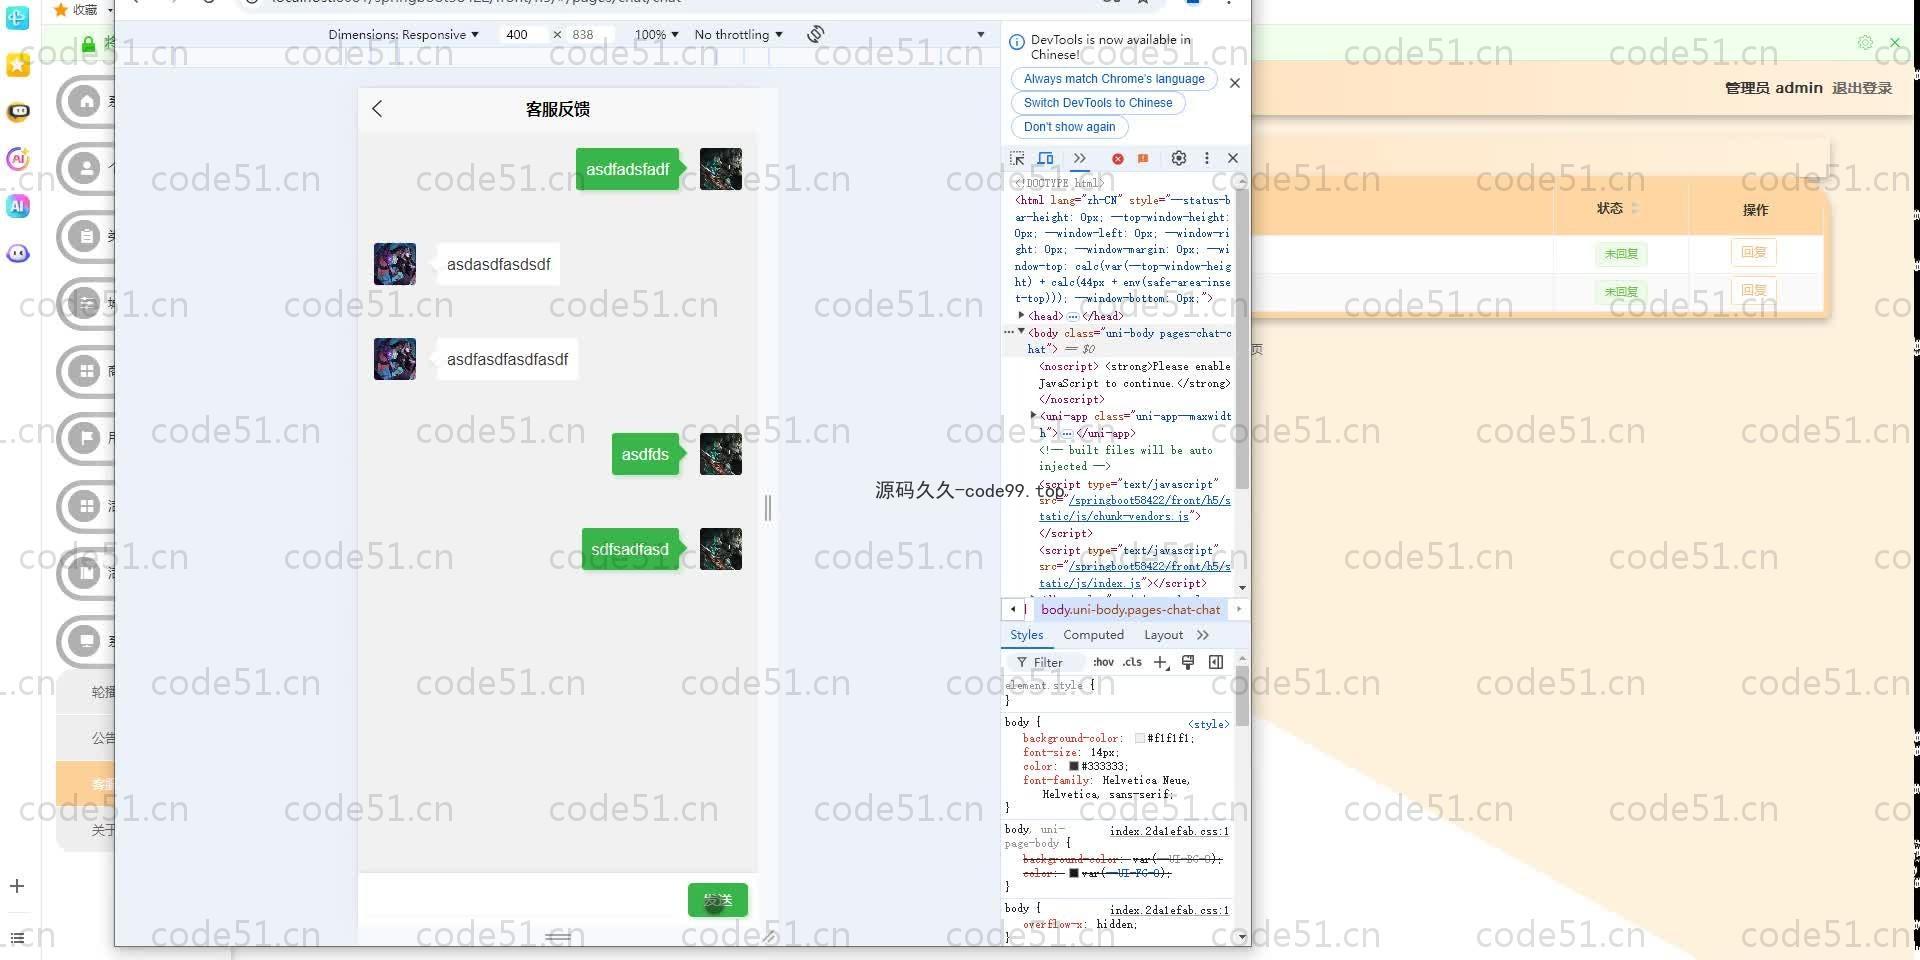Image resolution: width=1920 pixels, height=960 pixels.
Task: Click the red error count icon
Action: 1118,158
